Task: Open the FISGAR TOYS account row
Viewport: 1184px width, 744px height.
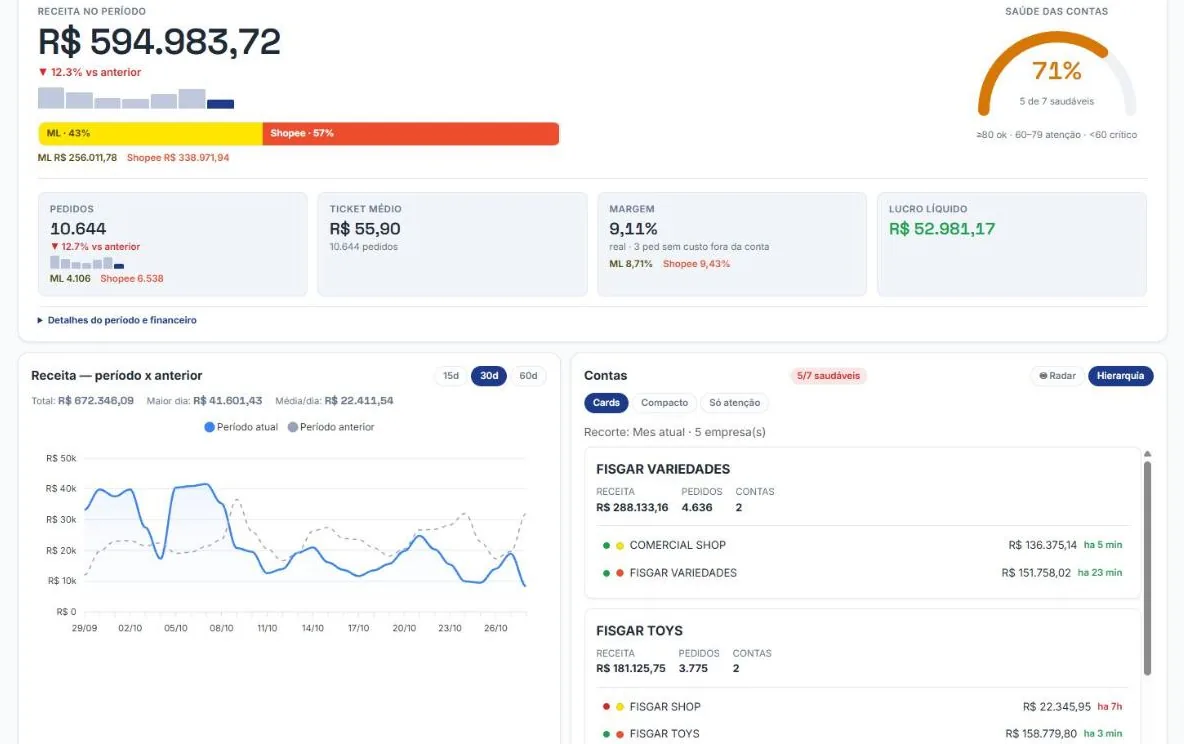Action: pyautogui.click(x=862, y=733)
